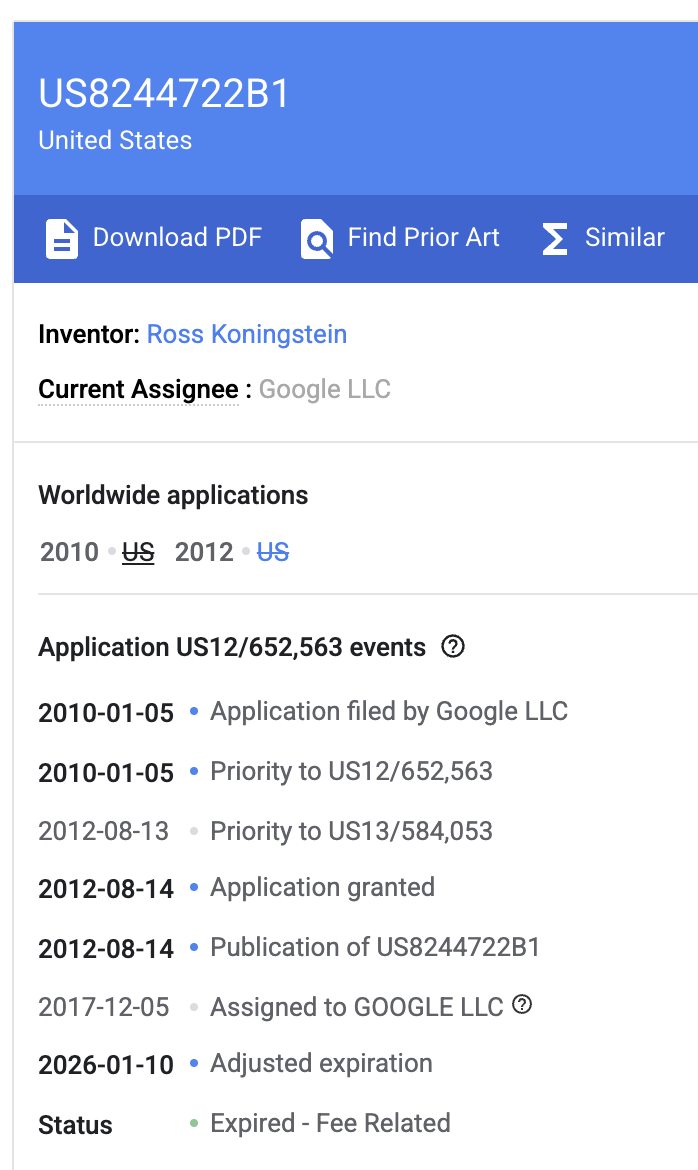Click the Worldwide applications heading
The height and width of the screenshot is (1170, 698).
tap(173, 495)
